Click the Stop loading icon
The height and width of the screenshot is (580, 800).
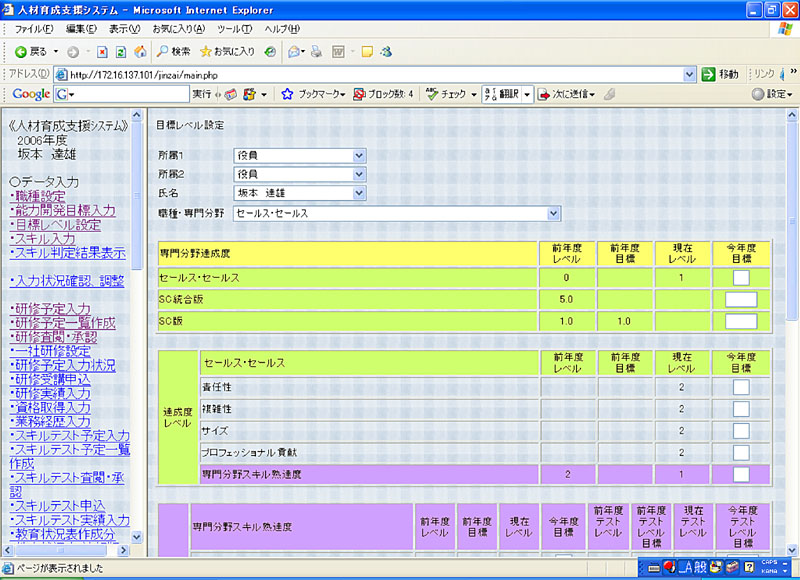101,51
